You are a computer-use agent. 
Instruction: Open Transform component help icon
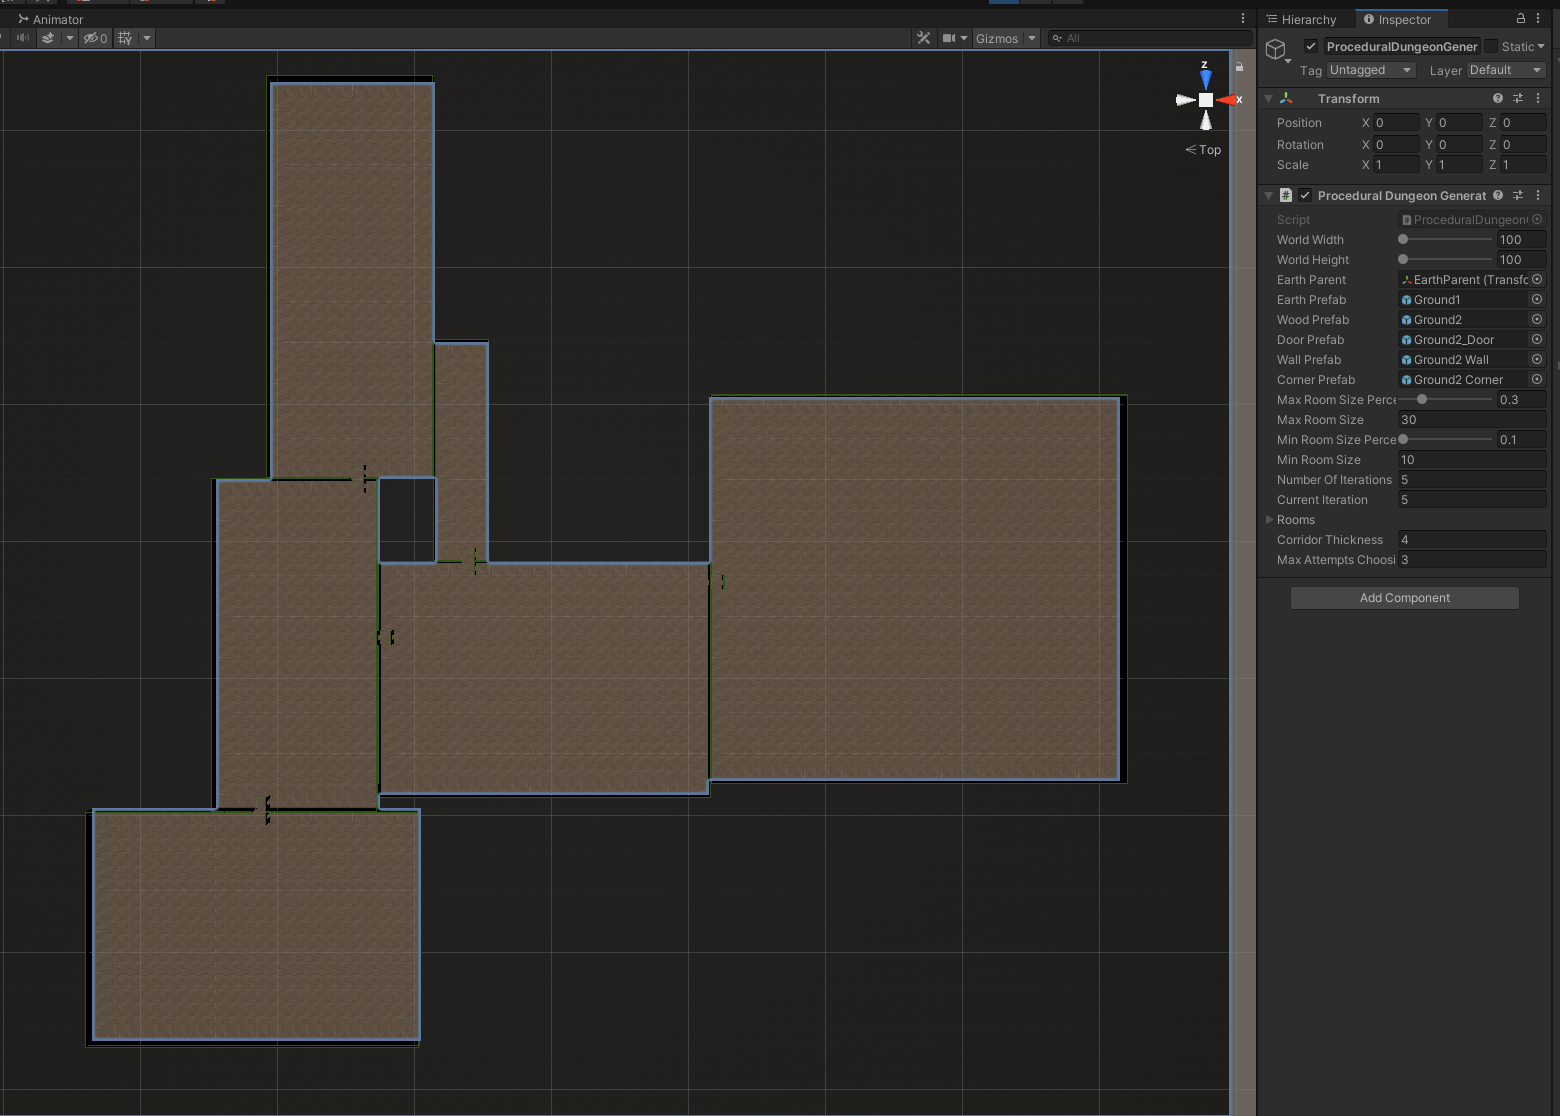[x=1497, y=98]
